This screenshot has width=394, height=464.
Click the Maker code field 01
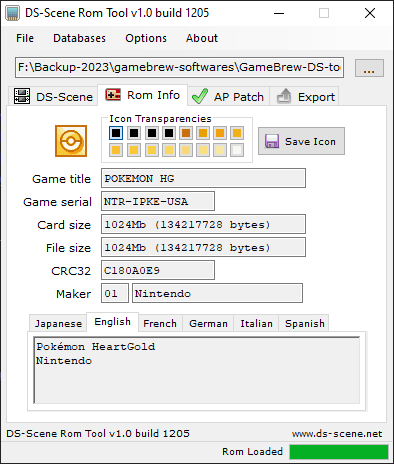115,293
